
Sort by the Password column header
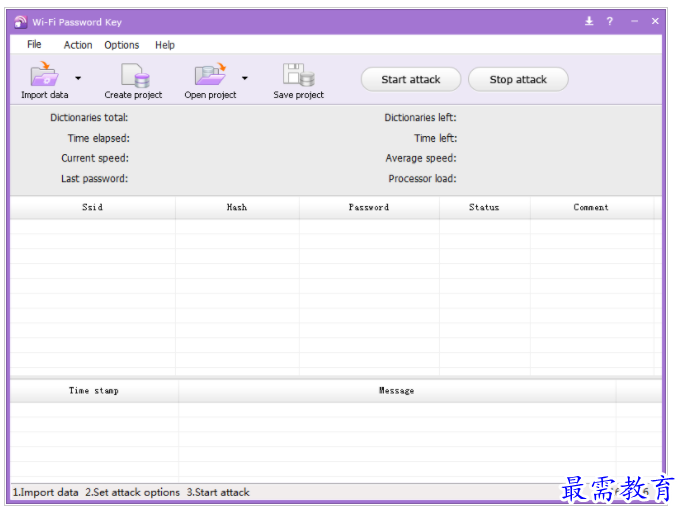[x=369, y=207]
